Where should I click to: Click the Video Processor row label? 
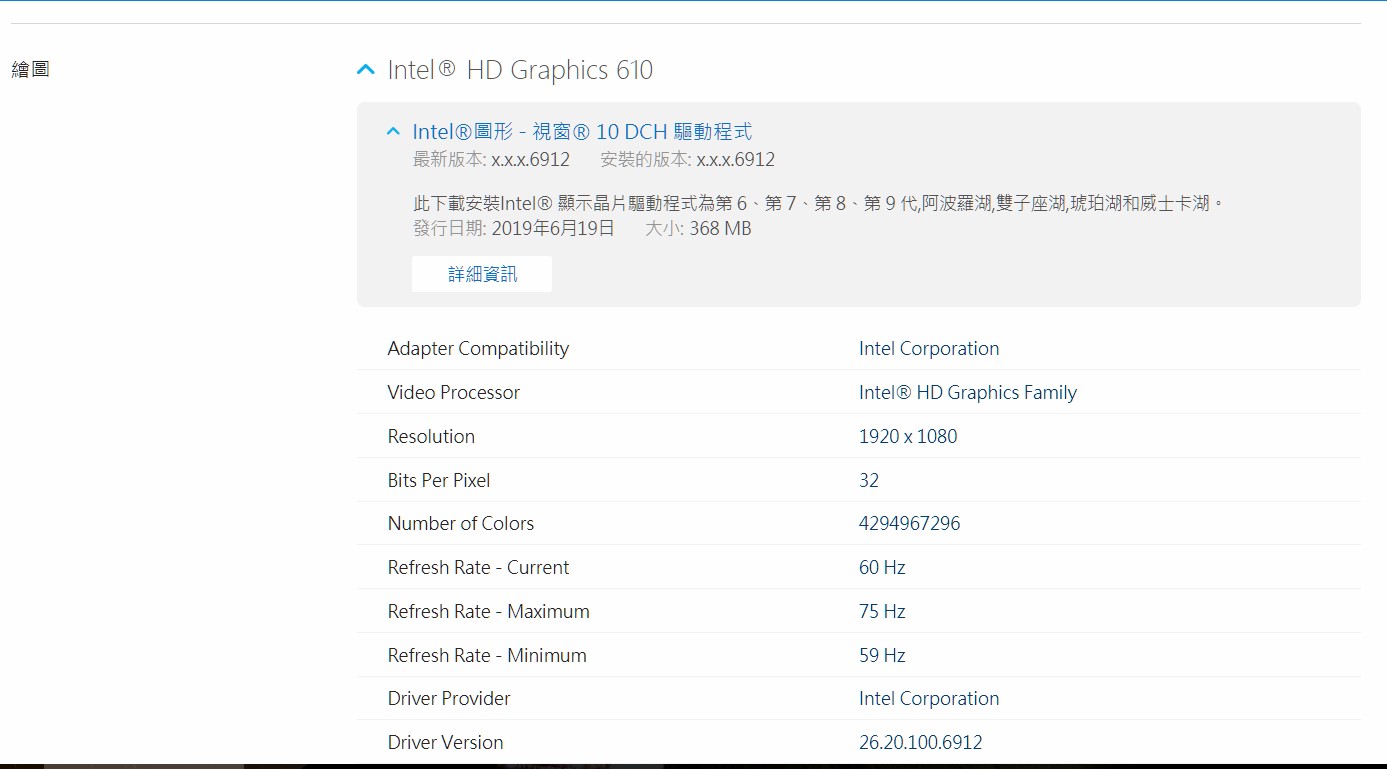[x=453, y=393]
